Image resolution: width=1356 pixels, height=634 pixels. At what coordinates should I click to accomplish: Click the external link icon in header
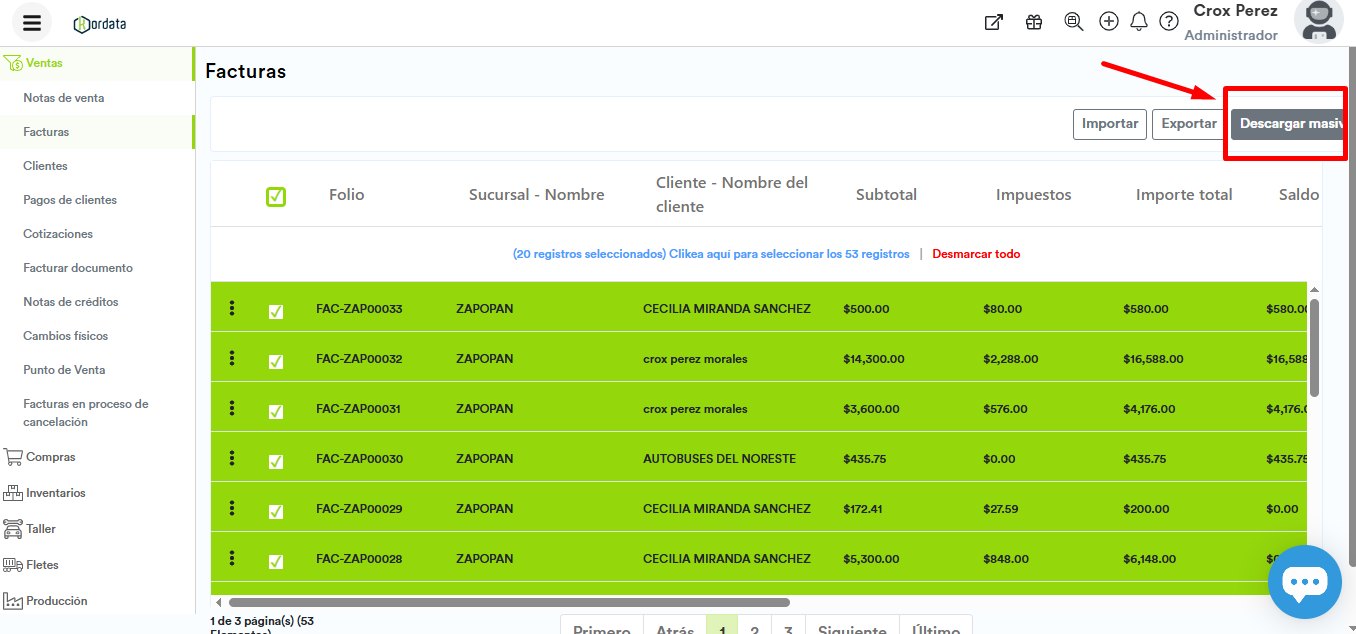pyautogui.click(x=993, y=22)
